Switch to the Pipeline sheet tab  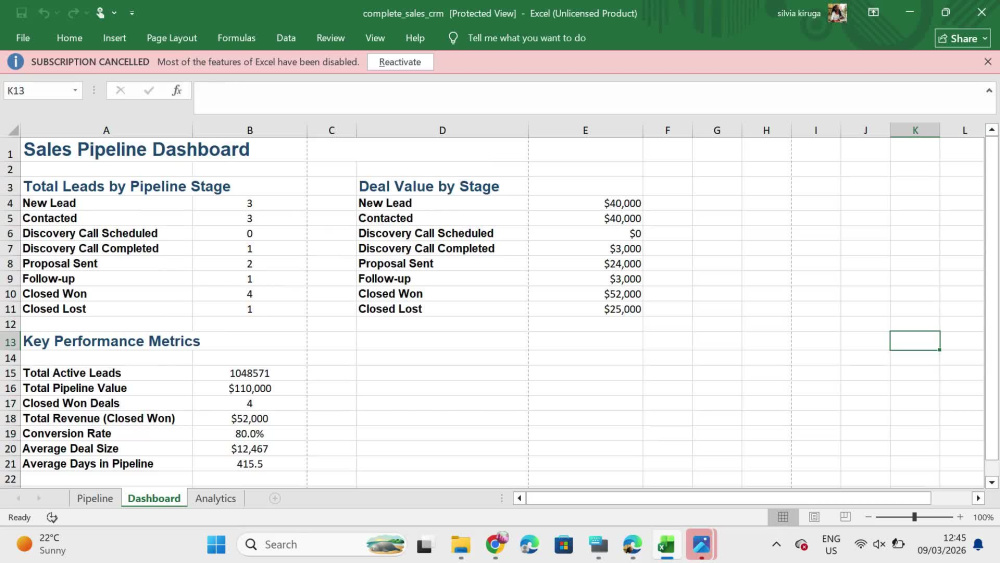click(x=95, y=499)
